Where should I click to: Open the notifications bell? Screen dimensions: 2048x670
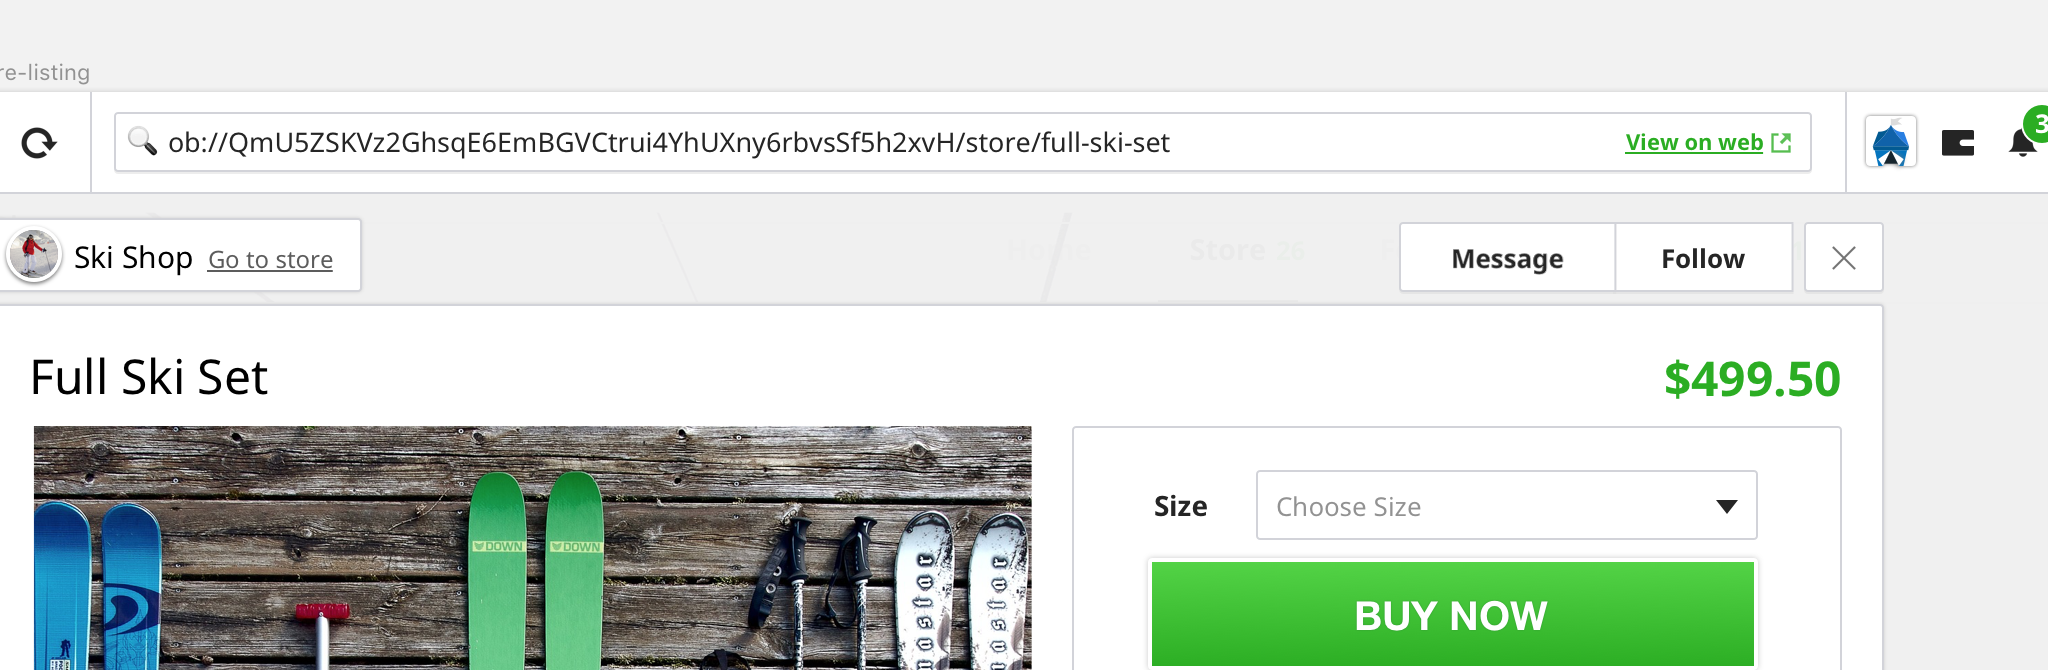[2022, 143]
